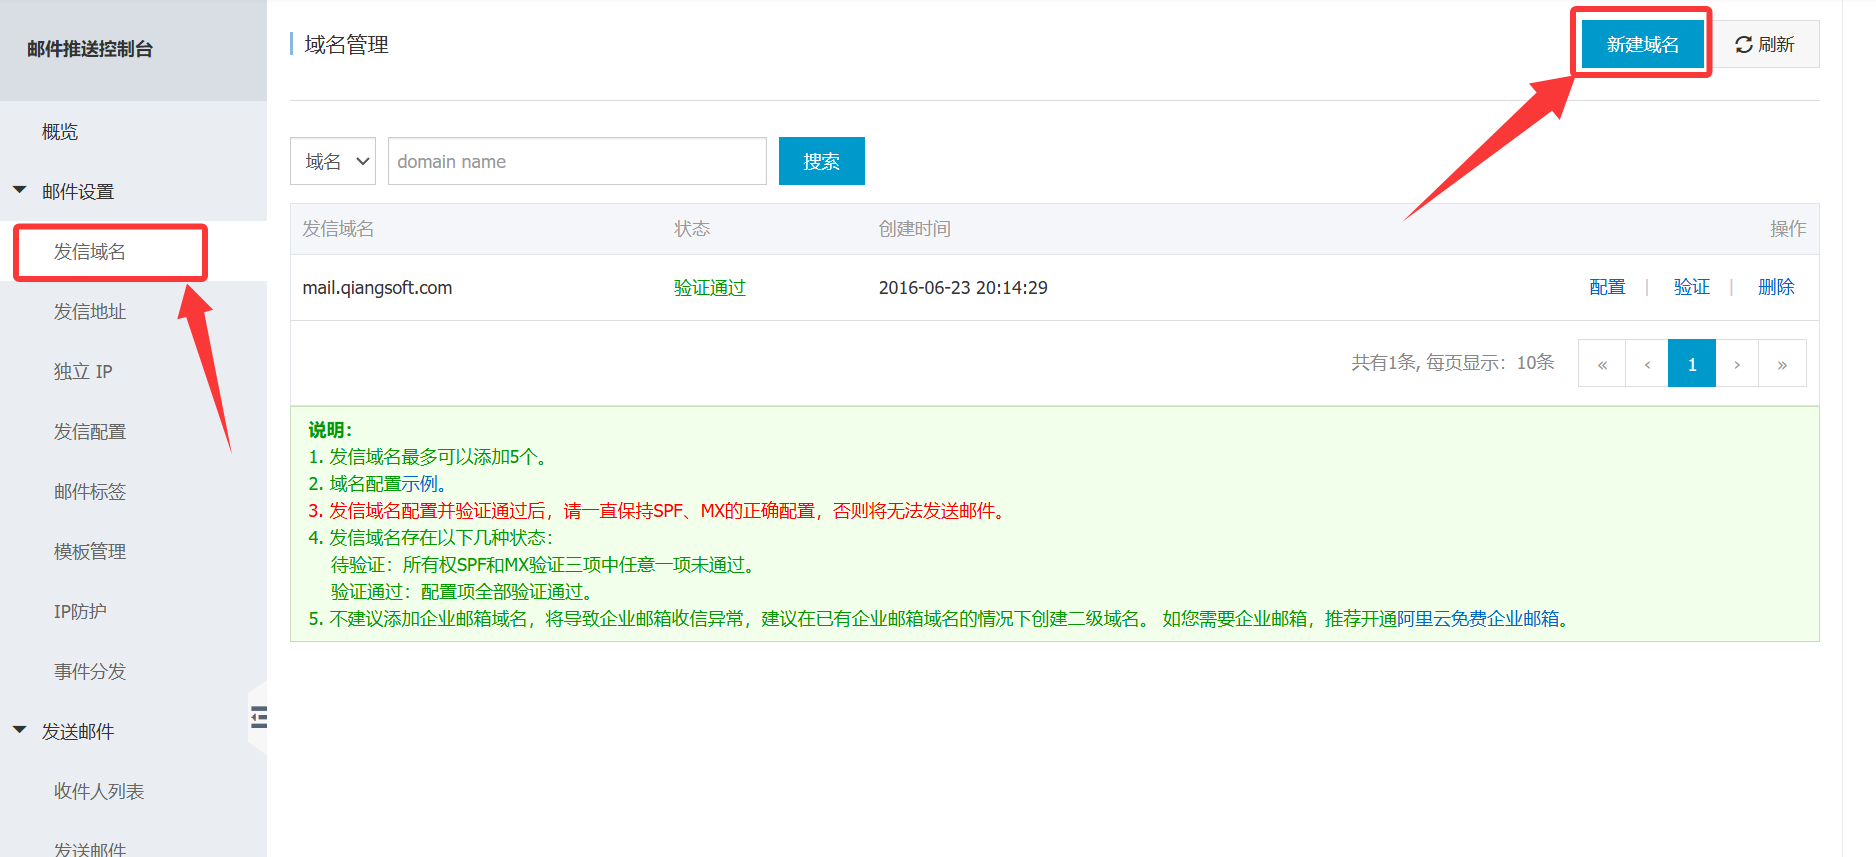Go to previous page with ‹ arrow
The height and width of the screenshot is (857, 1876).
tap(1647, 364)
